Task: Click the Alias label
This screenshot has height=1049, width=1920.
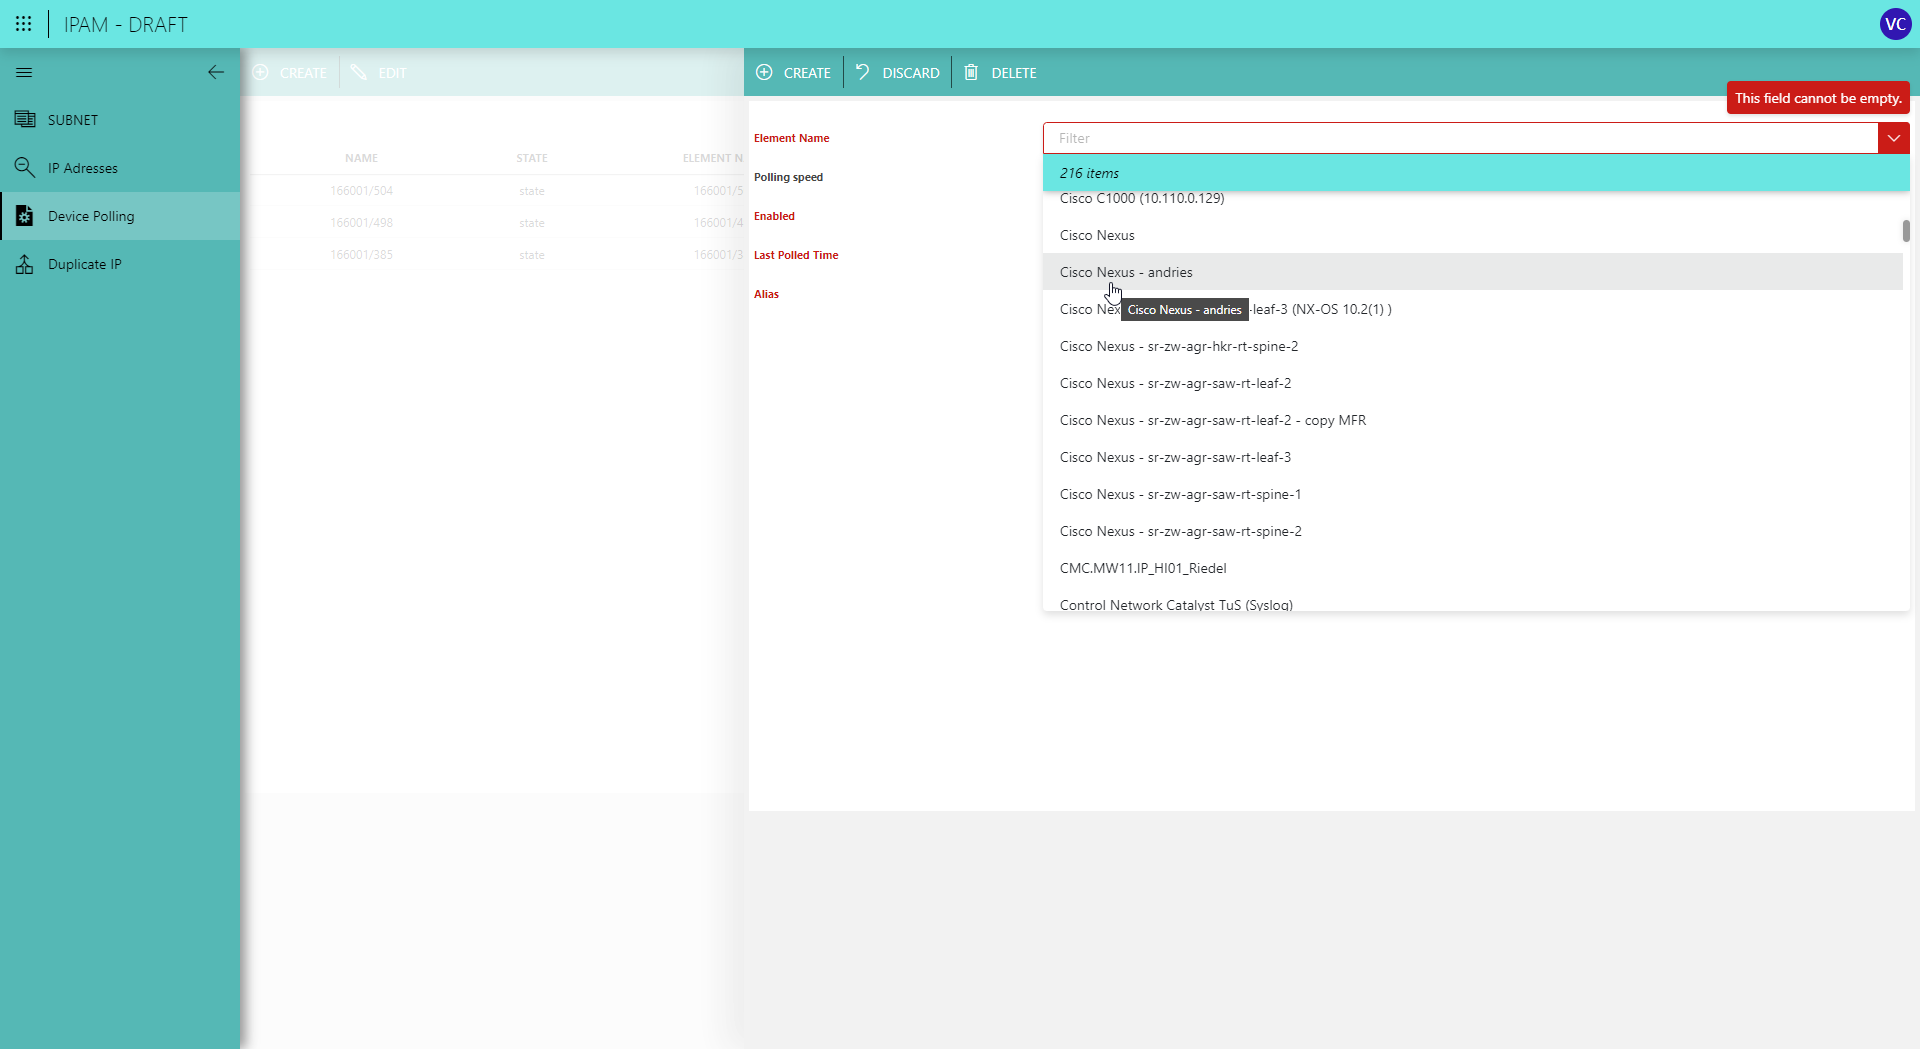Action: pyautogui.click(x=766, y=294)
